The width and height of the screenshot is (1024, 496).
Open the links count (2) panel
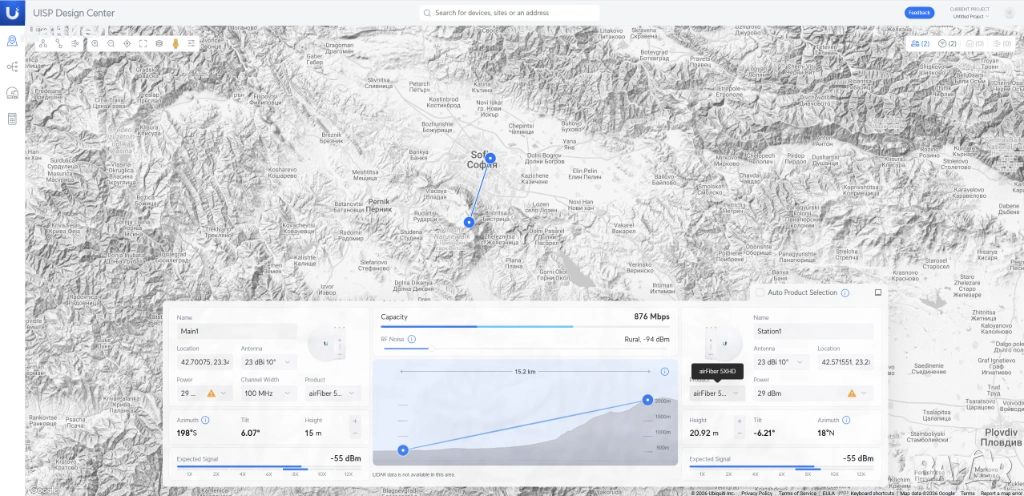tap(920, 44)
